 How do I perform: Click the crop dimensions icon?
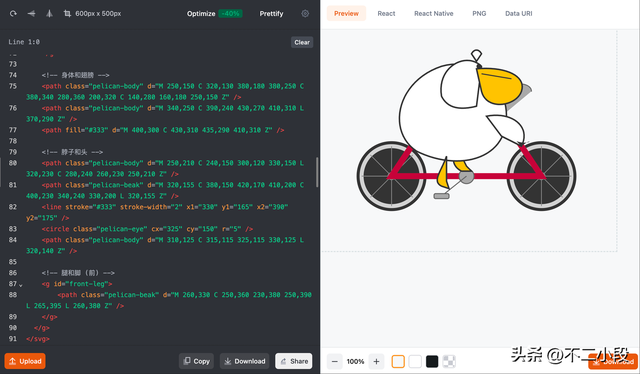point(67,13)
